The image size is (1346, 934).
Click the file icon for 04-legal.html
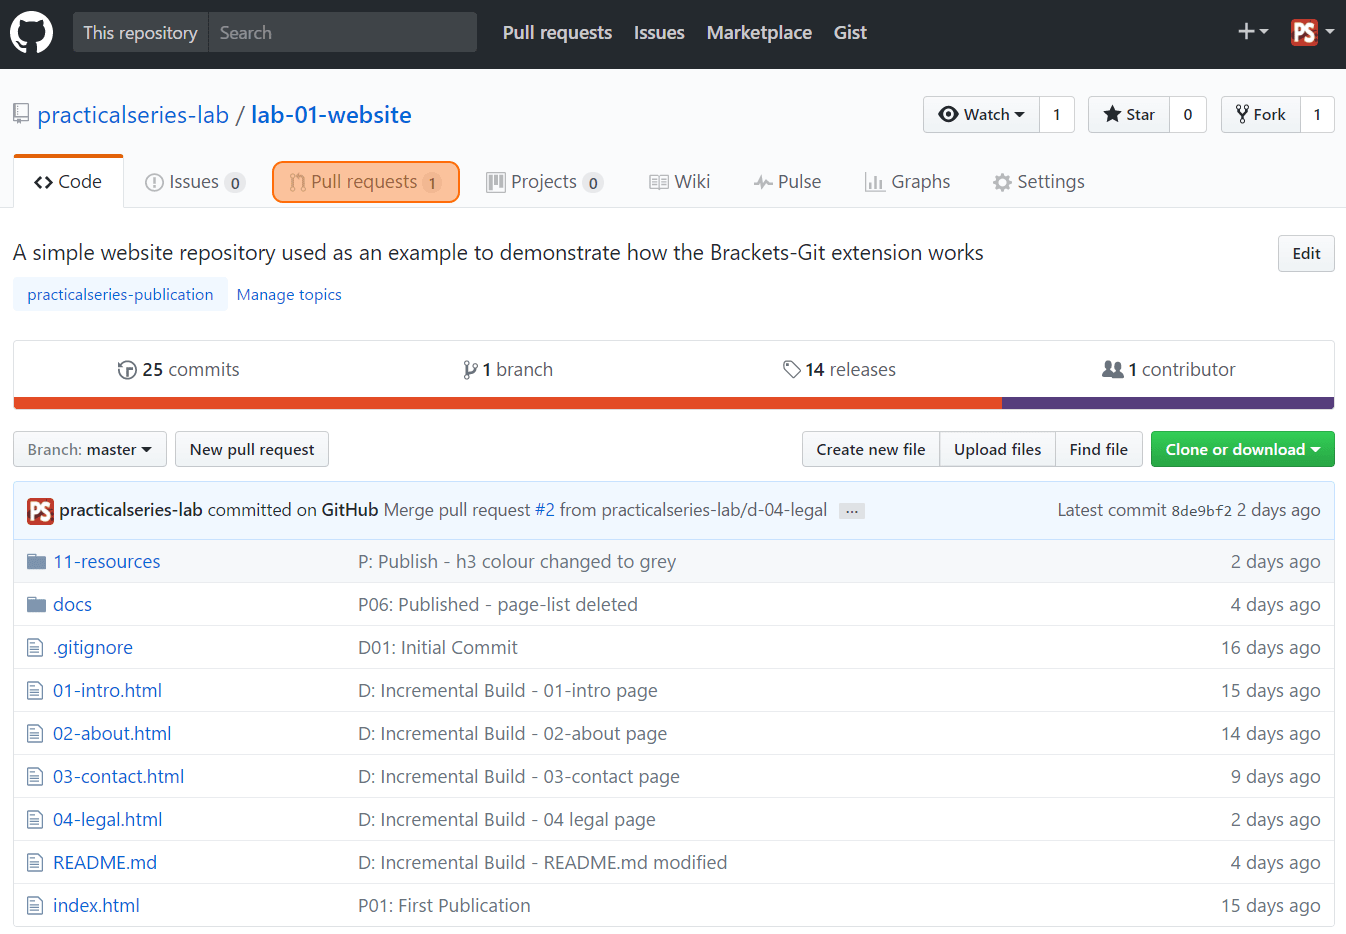pos(35,820)
